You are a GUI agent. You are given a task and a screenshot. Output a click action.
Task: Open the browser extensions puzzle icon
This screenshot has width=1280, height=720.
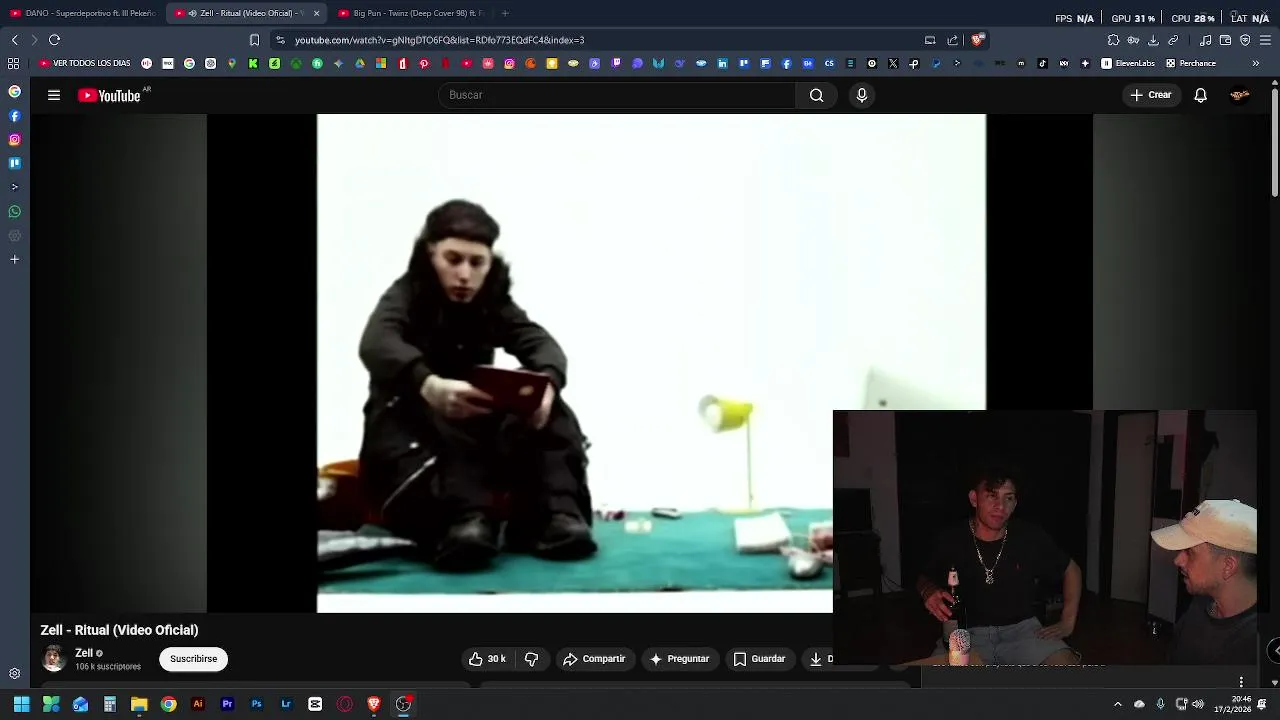(x=1113, y=40)
